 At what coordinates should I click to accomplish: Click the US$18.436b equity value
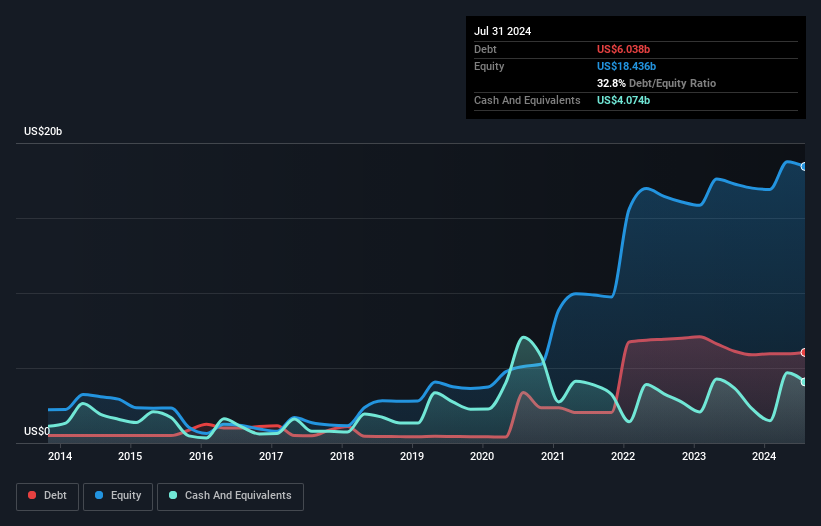(627, 66)
